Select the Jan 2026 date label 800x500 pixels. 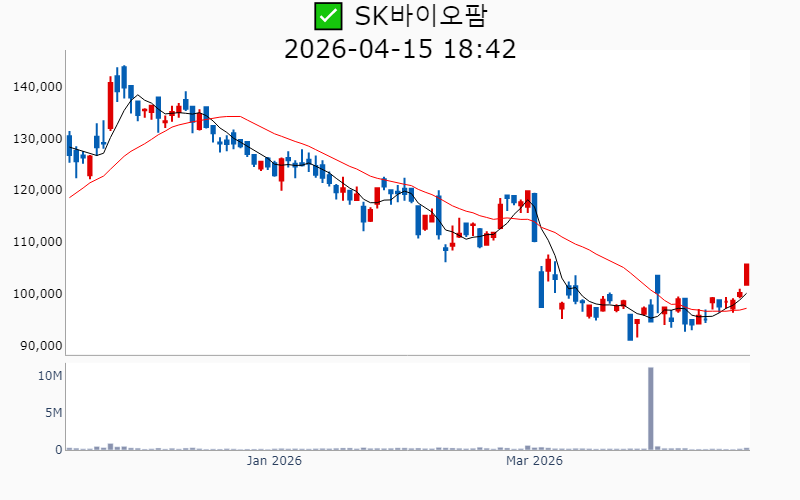[x=274, y=461]
